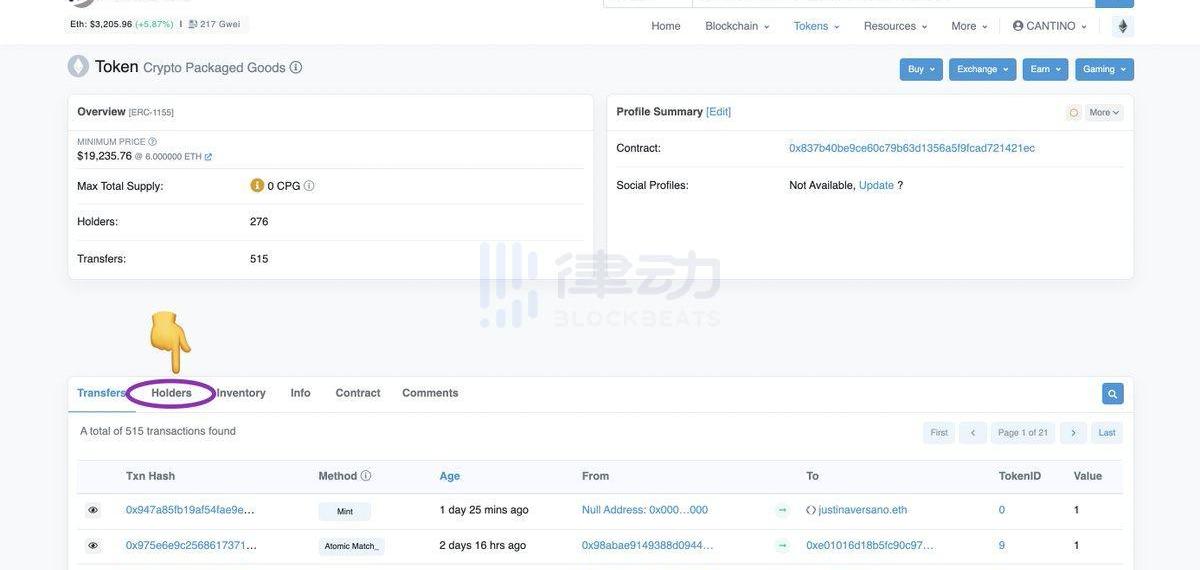Expand the CANTINO account menu

point(1049,26)
